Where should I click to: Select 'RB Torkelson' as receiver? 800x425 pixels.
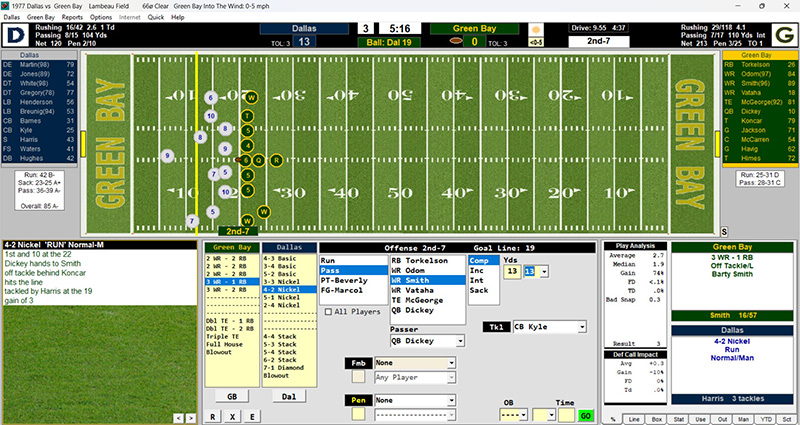(428, 261)
